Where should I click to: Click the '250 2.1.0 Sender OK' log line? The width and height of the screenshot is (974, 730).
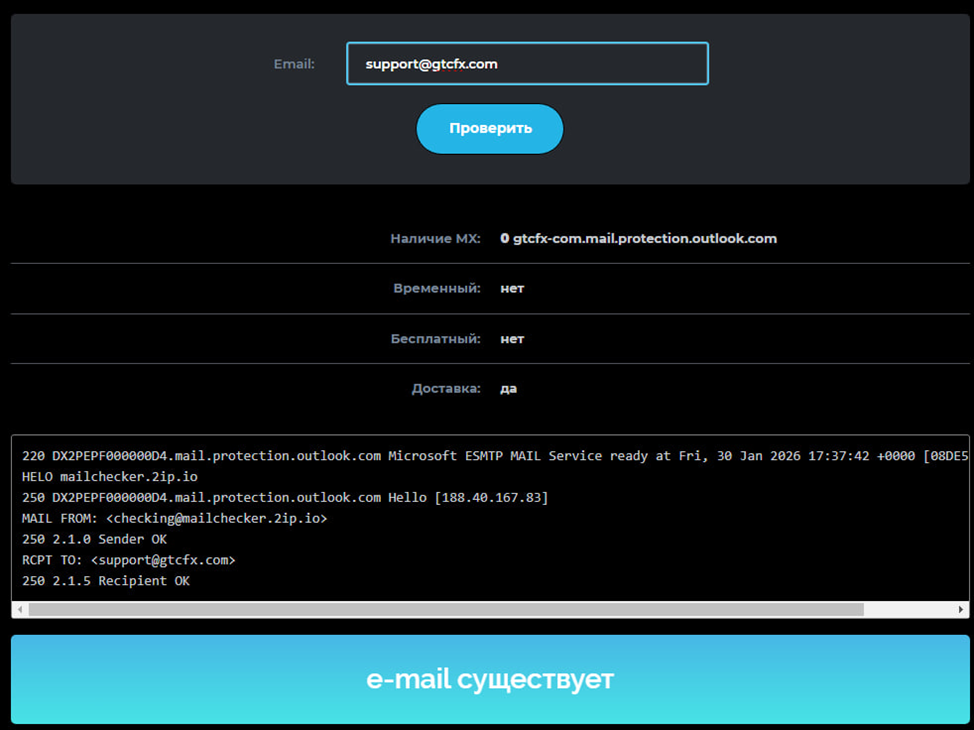[94, 539]
